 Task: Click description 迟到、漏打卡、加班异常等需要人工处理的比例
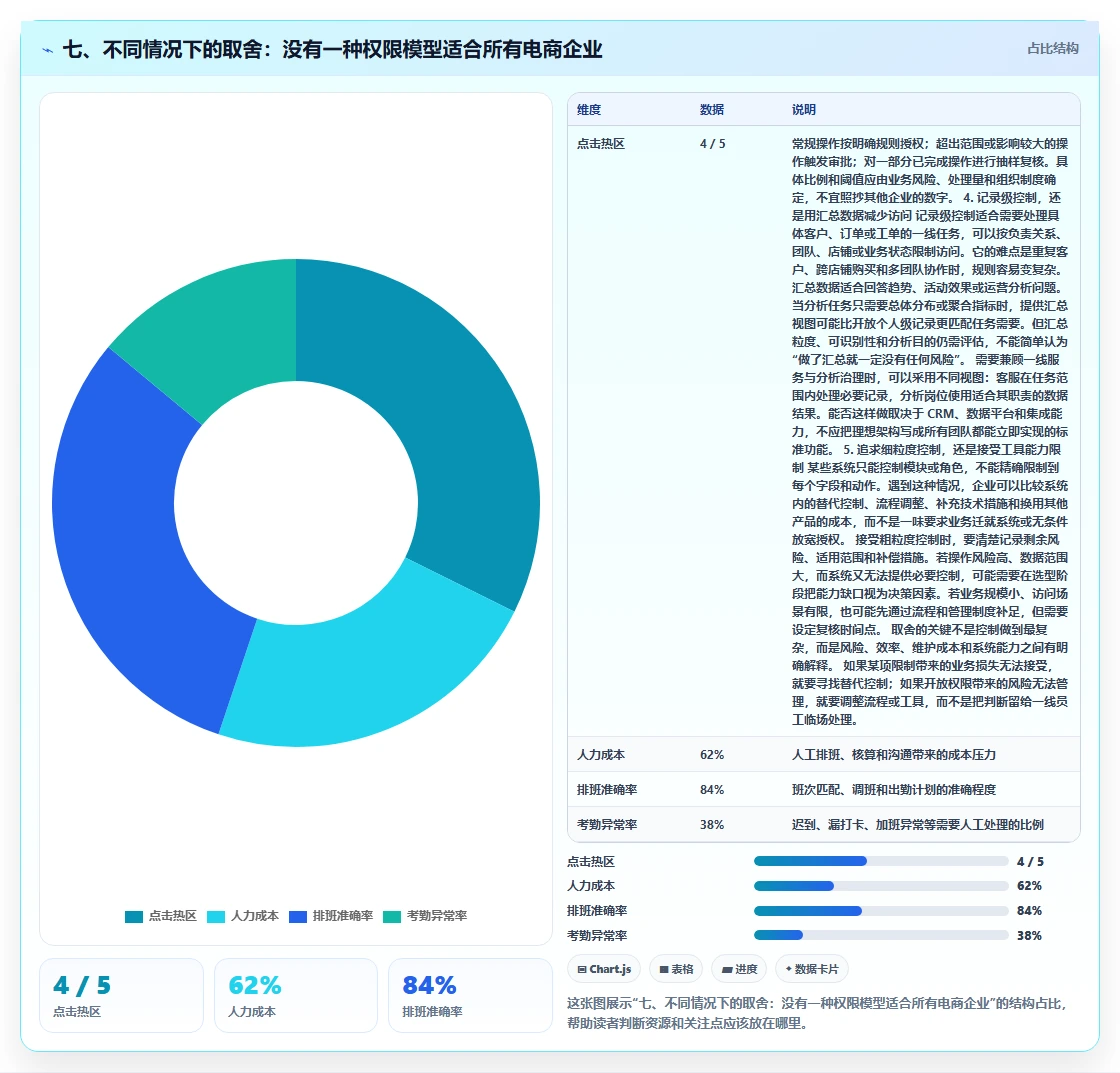[918, 824]
